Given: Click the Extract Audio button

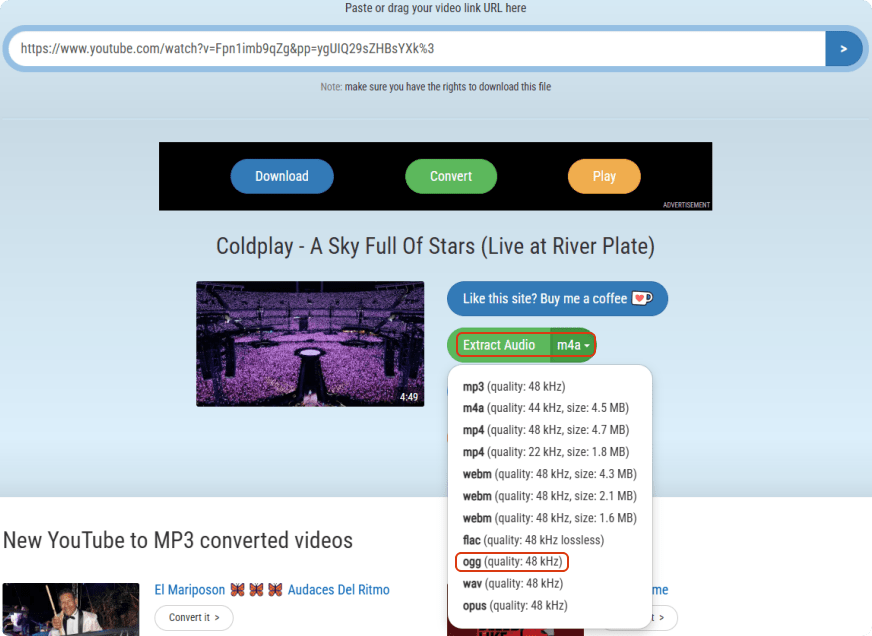Looking at the screenshot, I should (x=499, y=345).
